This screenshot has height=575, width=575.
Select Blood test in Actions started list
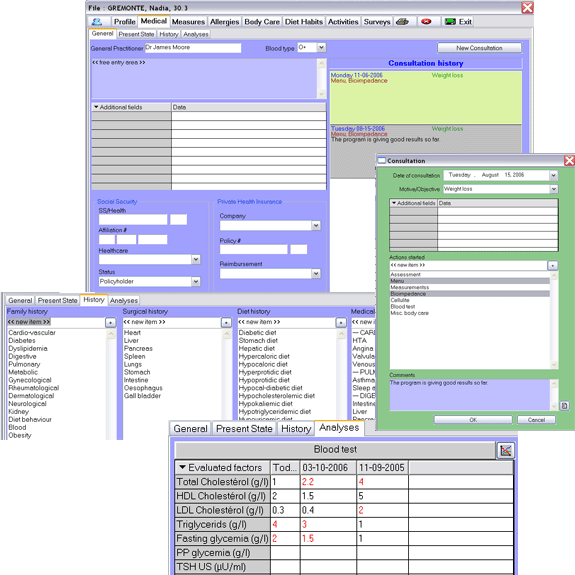pyautogui.click(x=403, y=307)
